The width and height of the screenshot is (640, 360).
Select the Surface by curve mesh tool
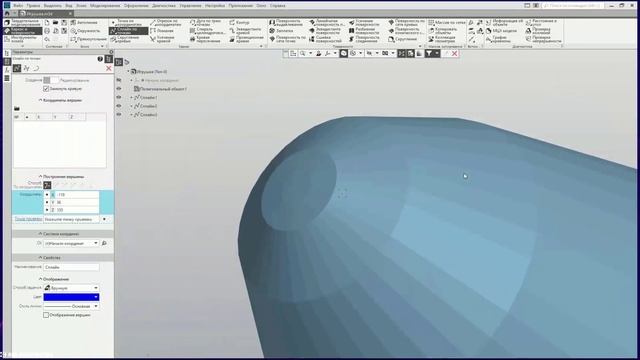[x=406, y=22]
